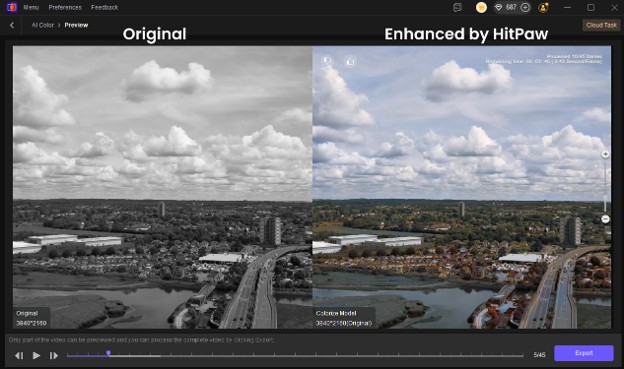The width and height of the screenshot is (624, 369).
Task: Click the AI Color breadcrumb
Action: click(43, 25)
